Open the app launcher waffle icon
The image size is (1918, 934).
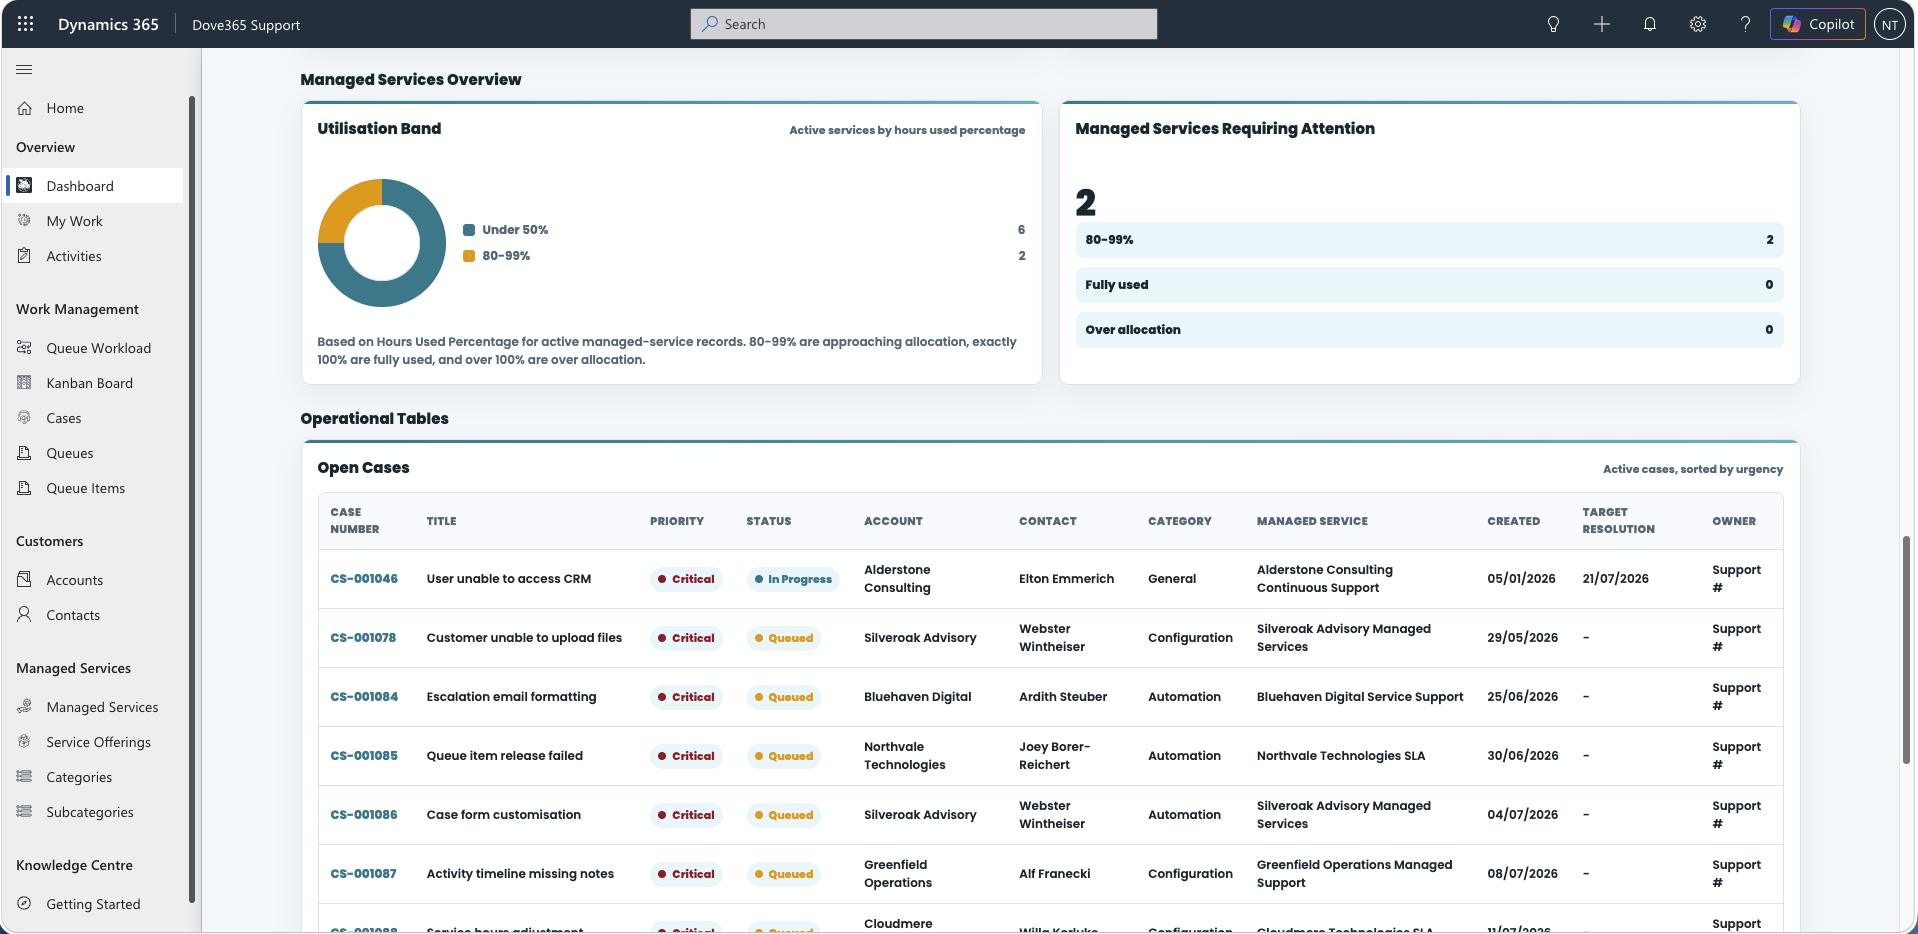(x=26, y=24)
